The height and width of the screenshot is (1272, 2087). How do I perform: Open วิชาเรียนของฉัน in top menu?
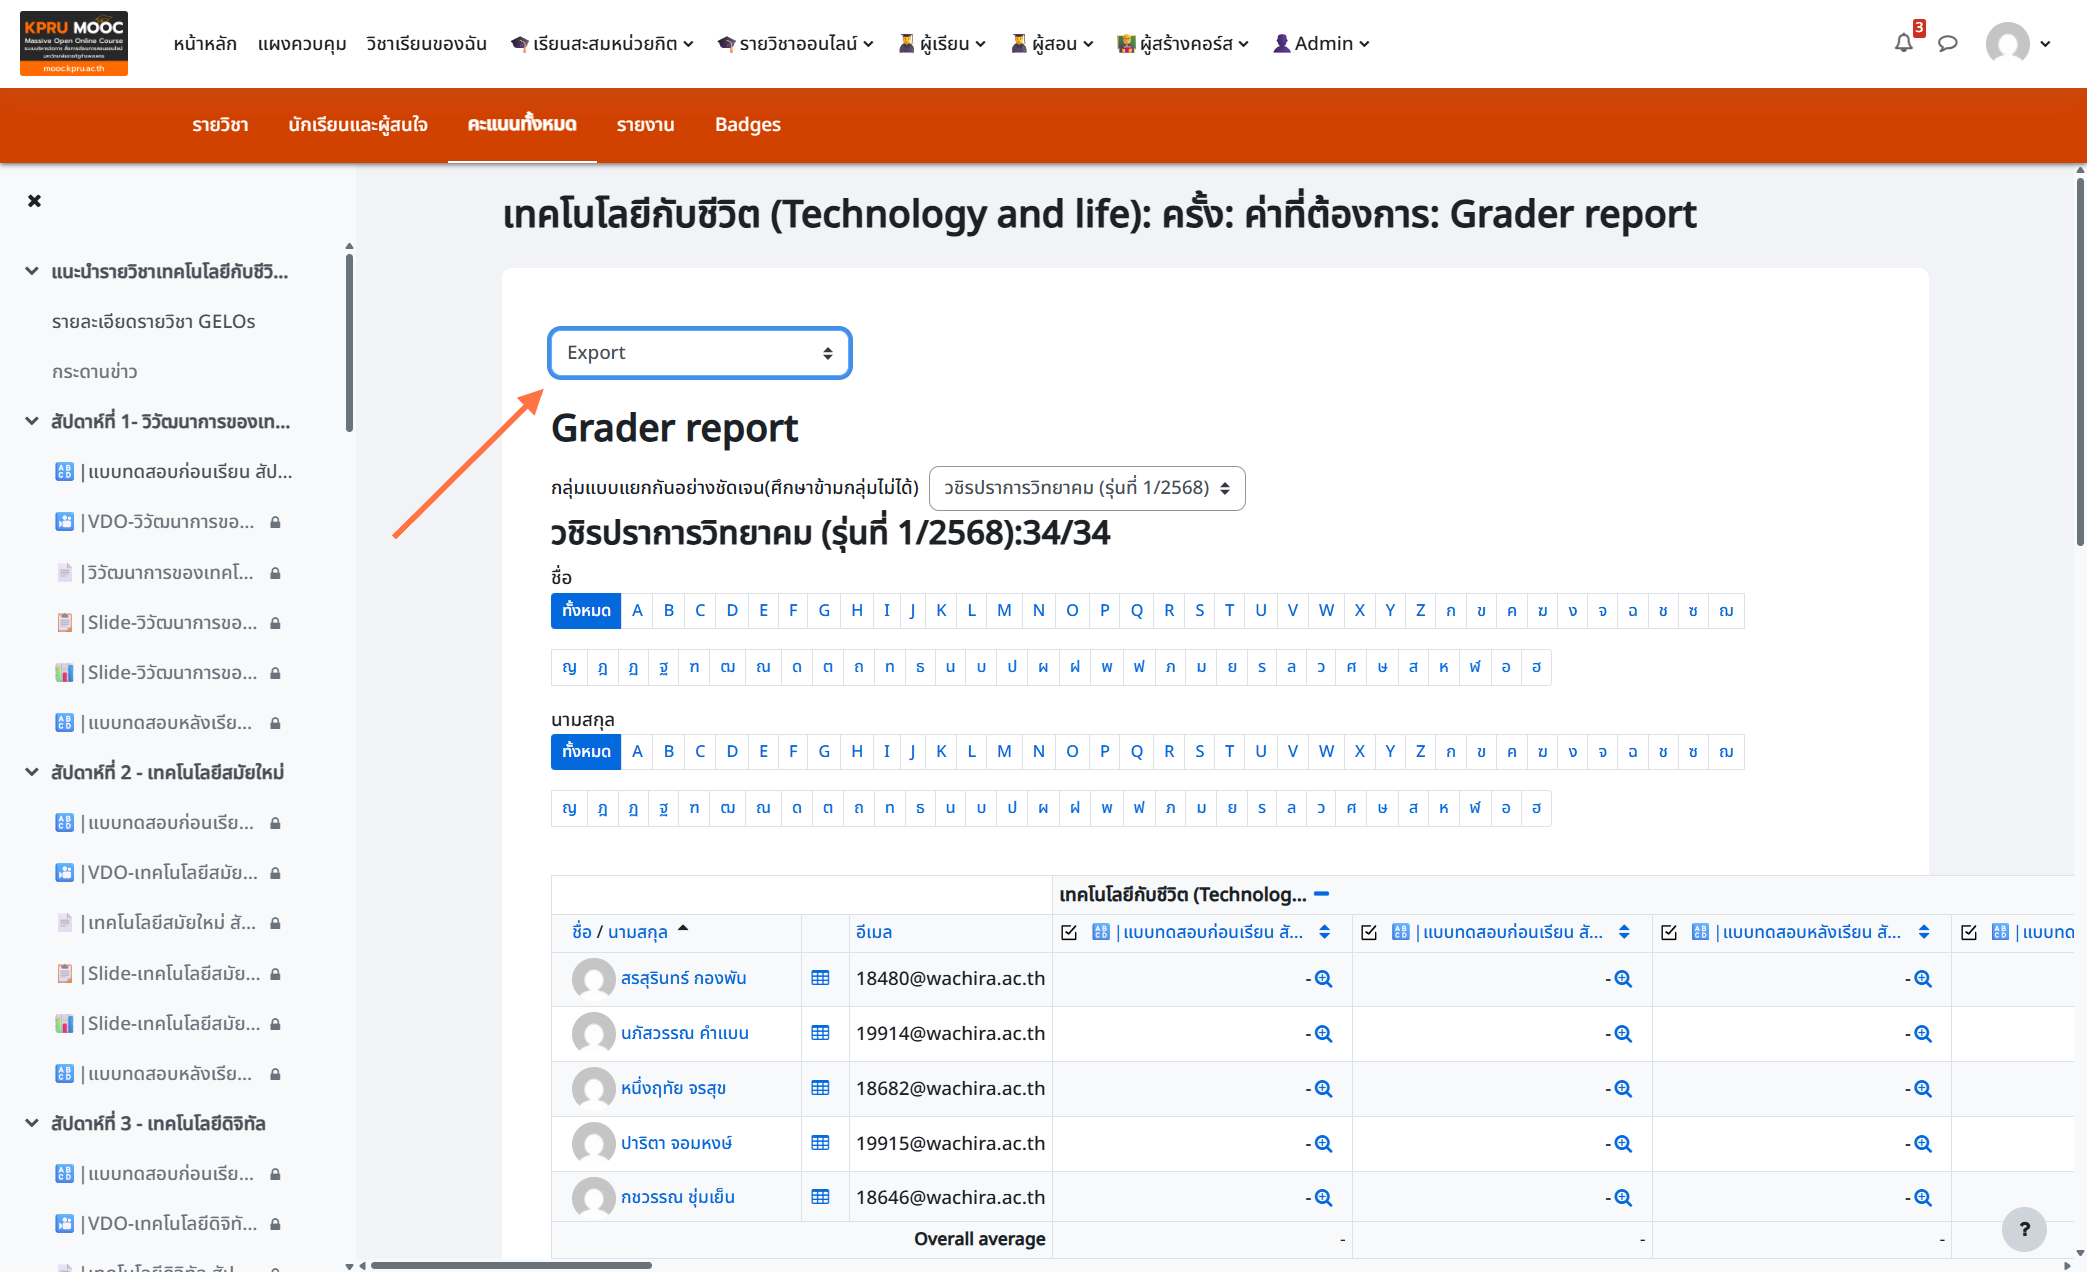coord(426,43)
